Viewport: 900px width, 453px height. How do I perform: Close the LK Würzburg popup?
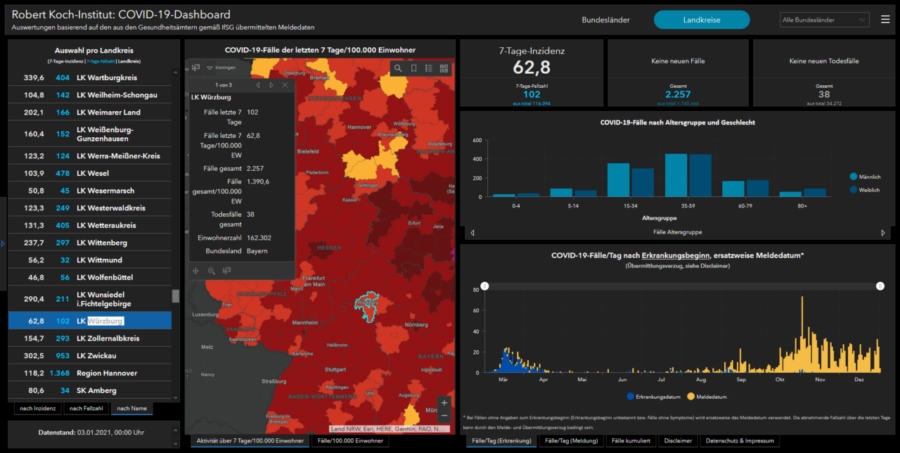(287, 85)
